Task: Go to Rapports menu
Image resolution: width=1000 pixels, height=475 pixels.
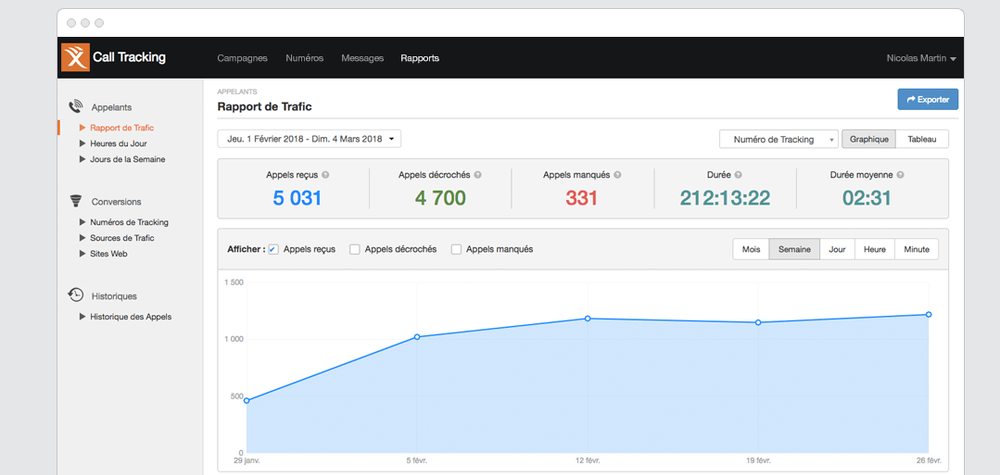Action: click(x=420, y=58)
